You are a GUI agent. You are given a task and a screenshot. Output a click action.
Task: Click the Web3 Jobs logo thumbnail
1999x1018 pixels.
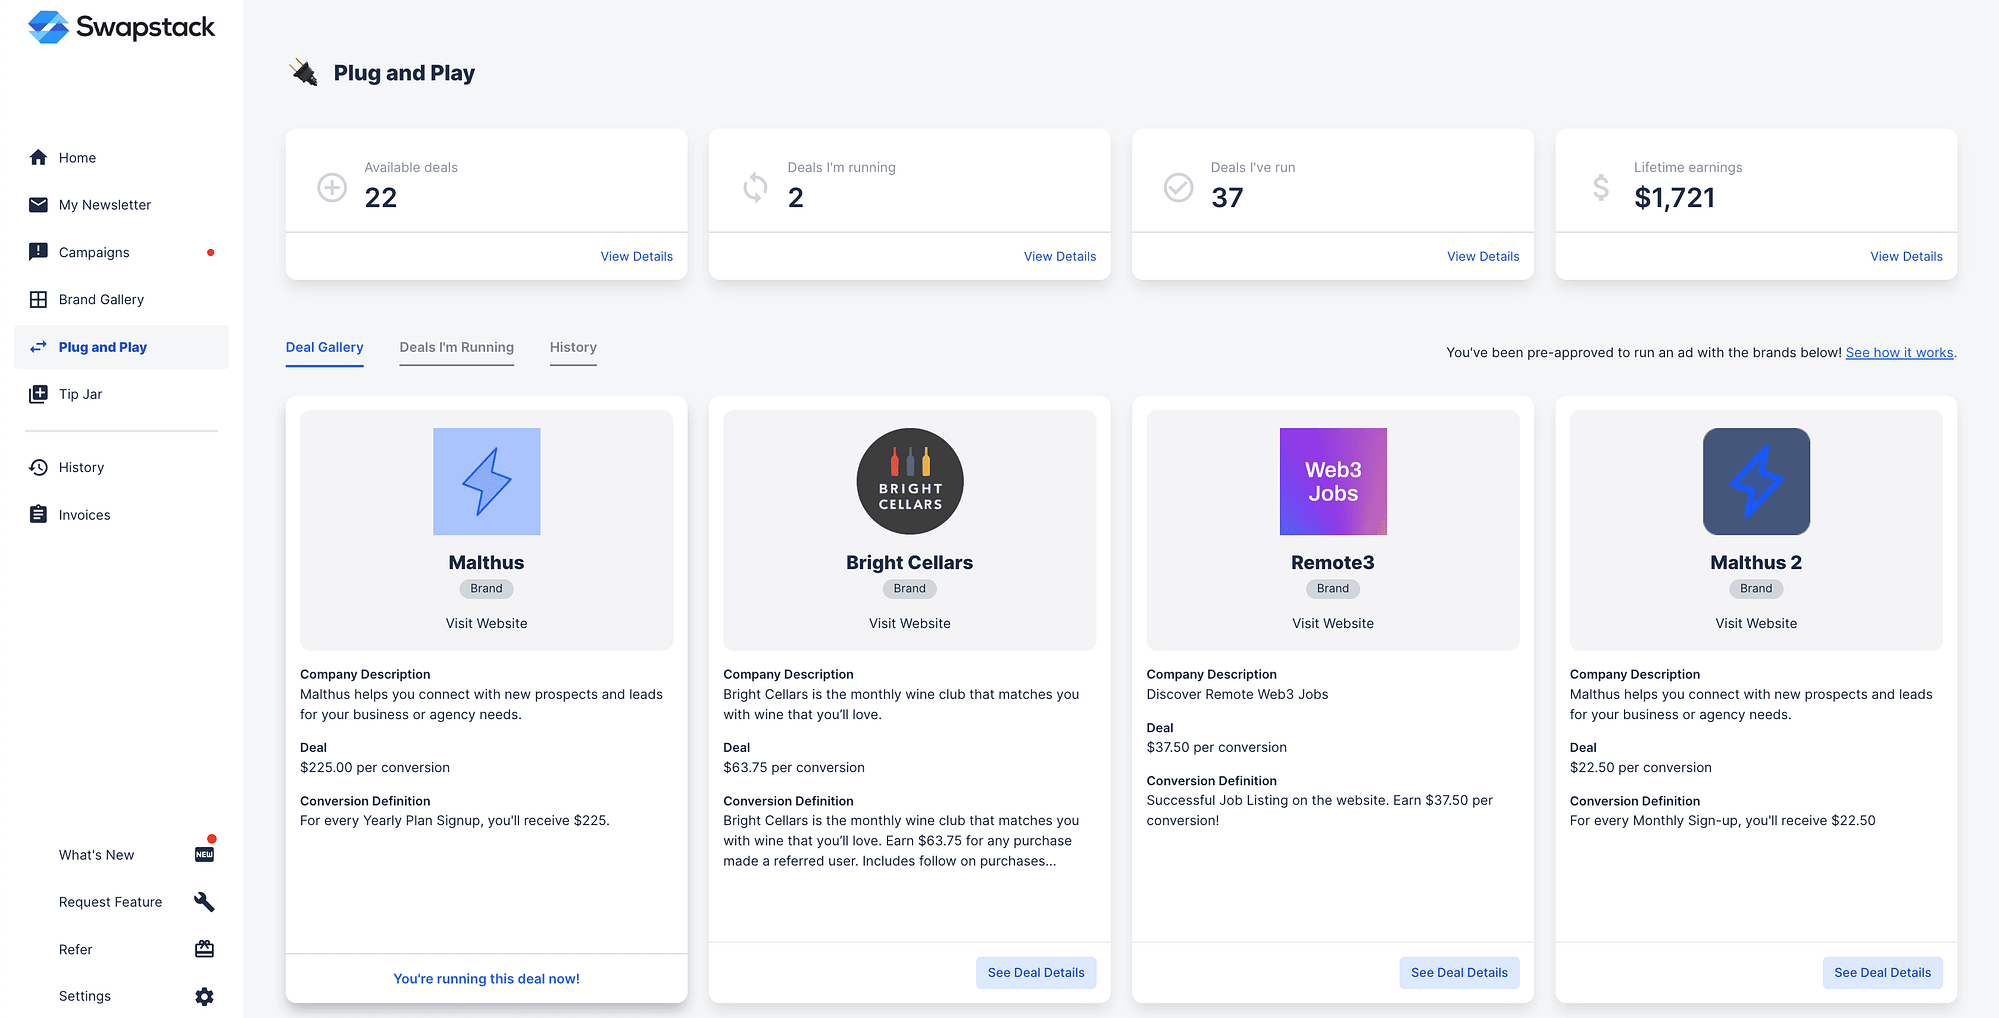click(1333, 481)
